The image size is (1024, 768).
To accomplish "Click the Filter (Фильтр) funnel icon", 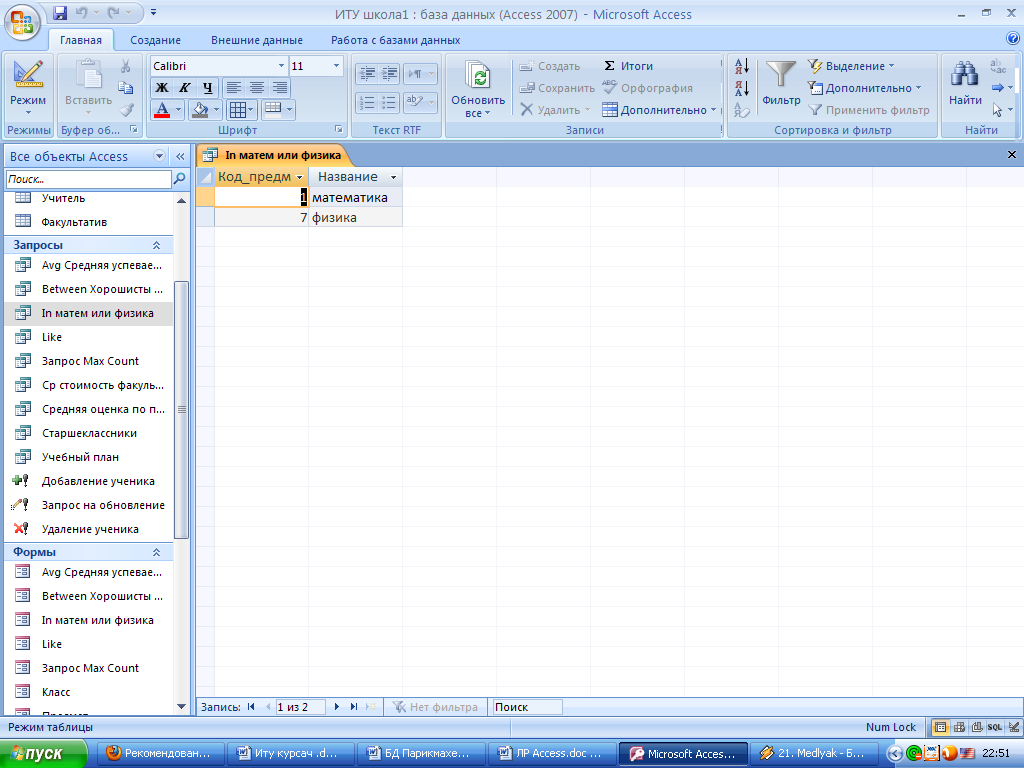I will point(780,75).
